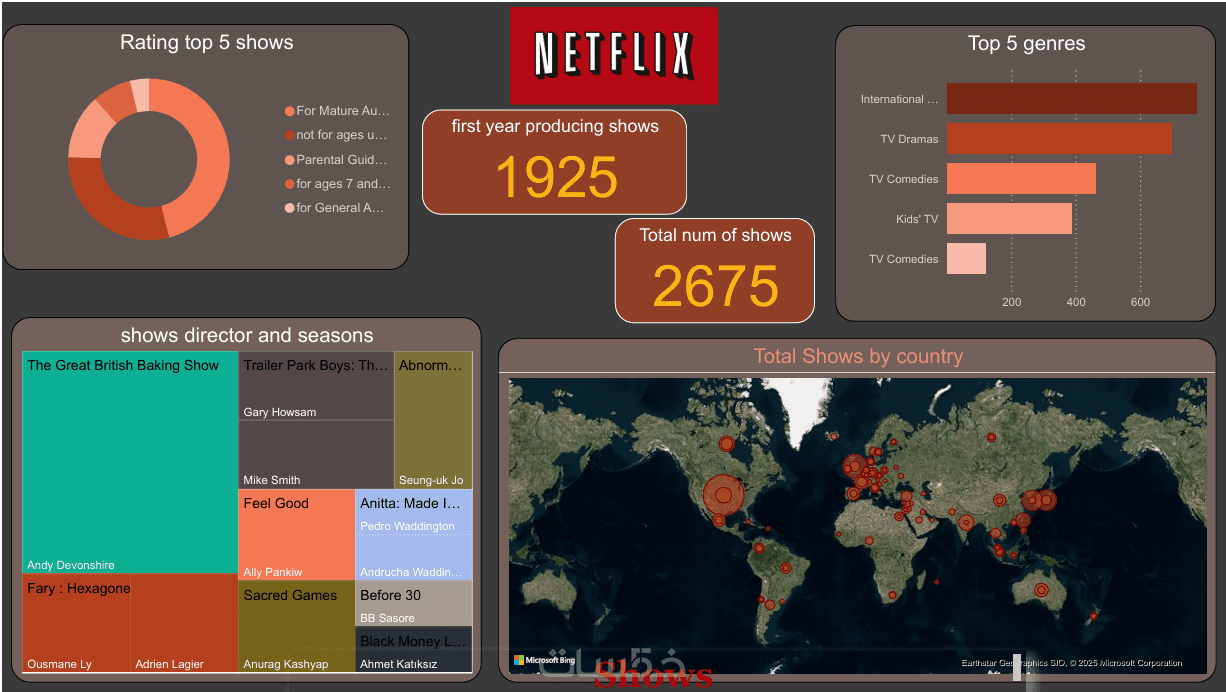Image resolution: width=1226 pixels, height=692 pixels.
Task: Click the 2675 total shows card value
Action: tap(715, 285)
